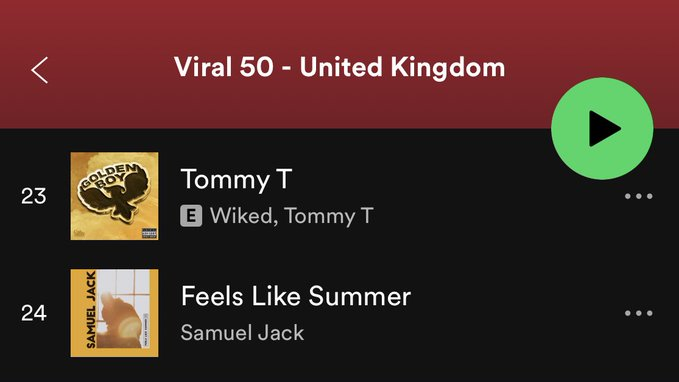Click the vertical SAMUEL JACK text on cover
The image size is (679, 382).
(91, 310)
